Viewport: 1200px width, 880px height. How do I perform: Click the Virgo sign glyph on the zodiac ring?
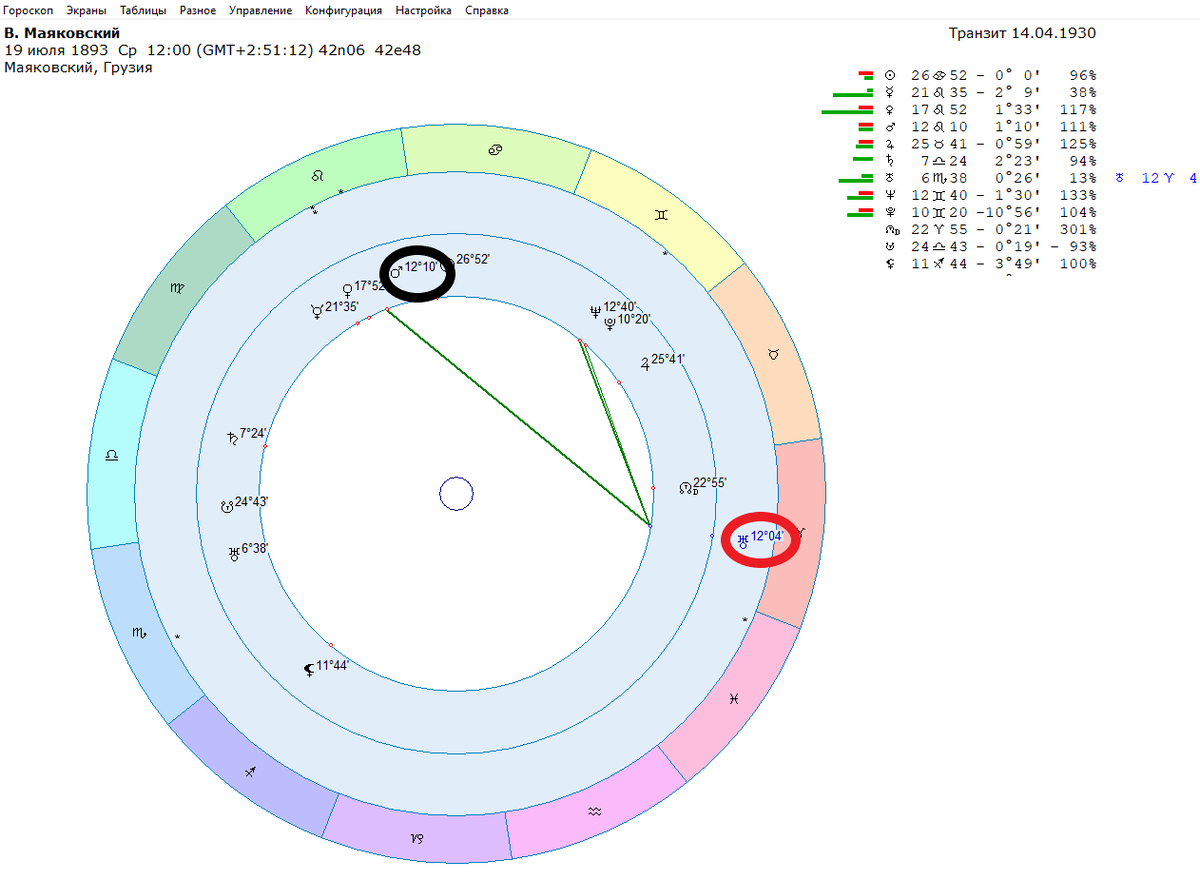176,288
